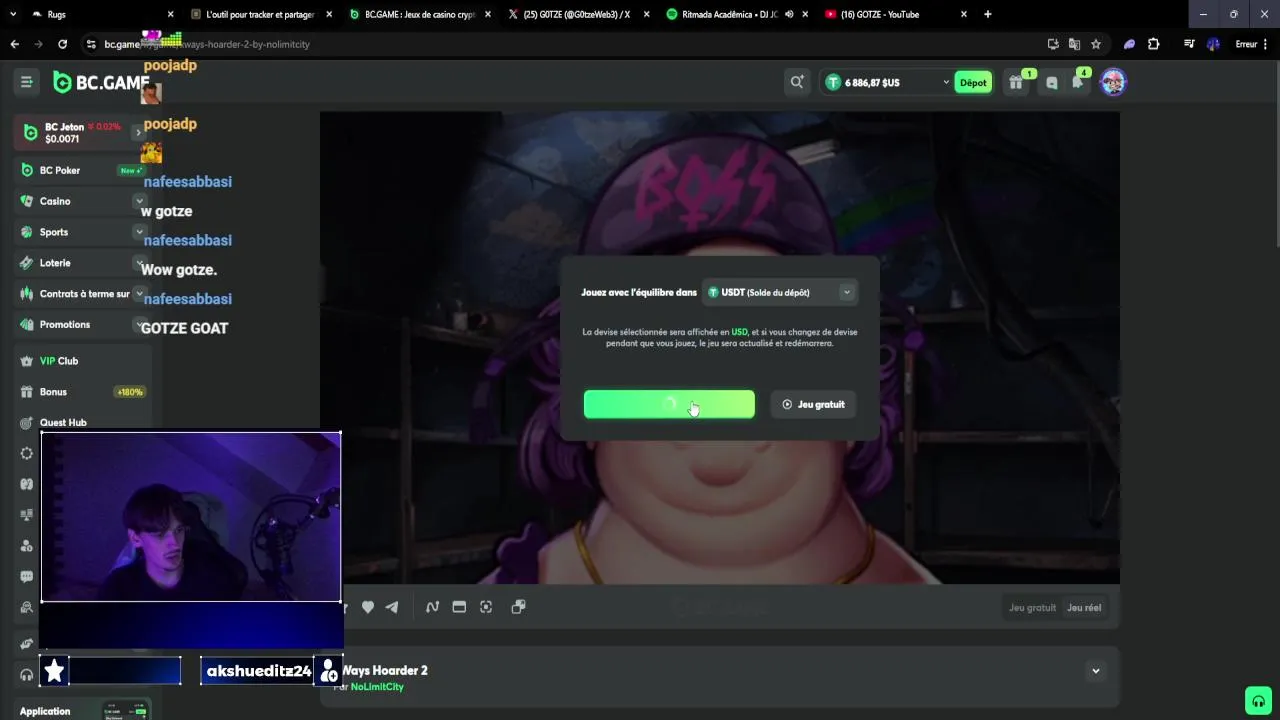The image size is (1280, 720).
Task: Expand the 6 886,87 $US wallet dropdown
Action: click(946, 83)
